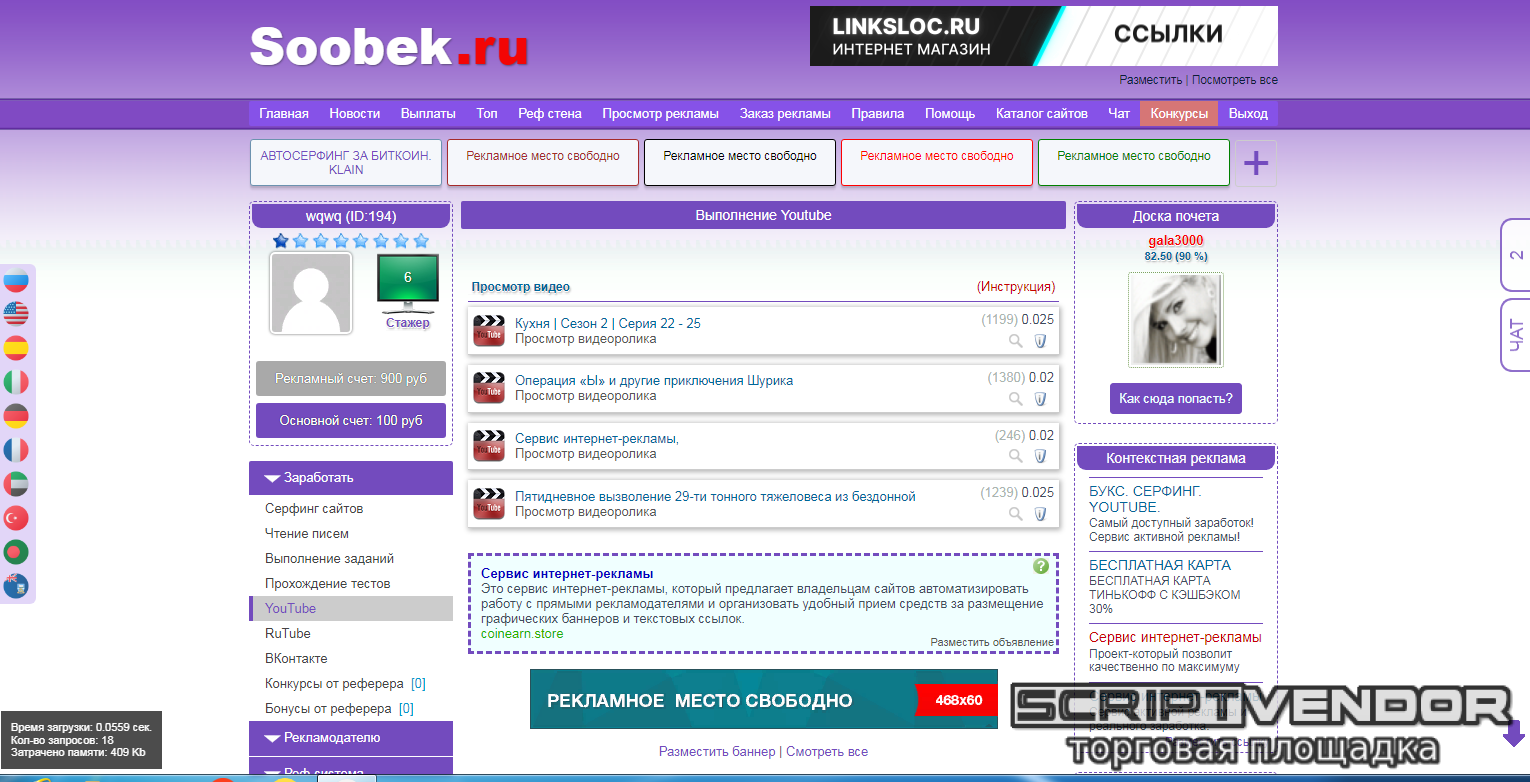
Task: Go to the Новости menu item
Action: pyautogui.click(x=355, y=113)
